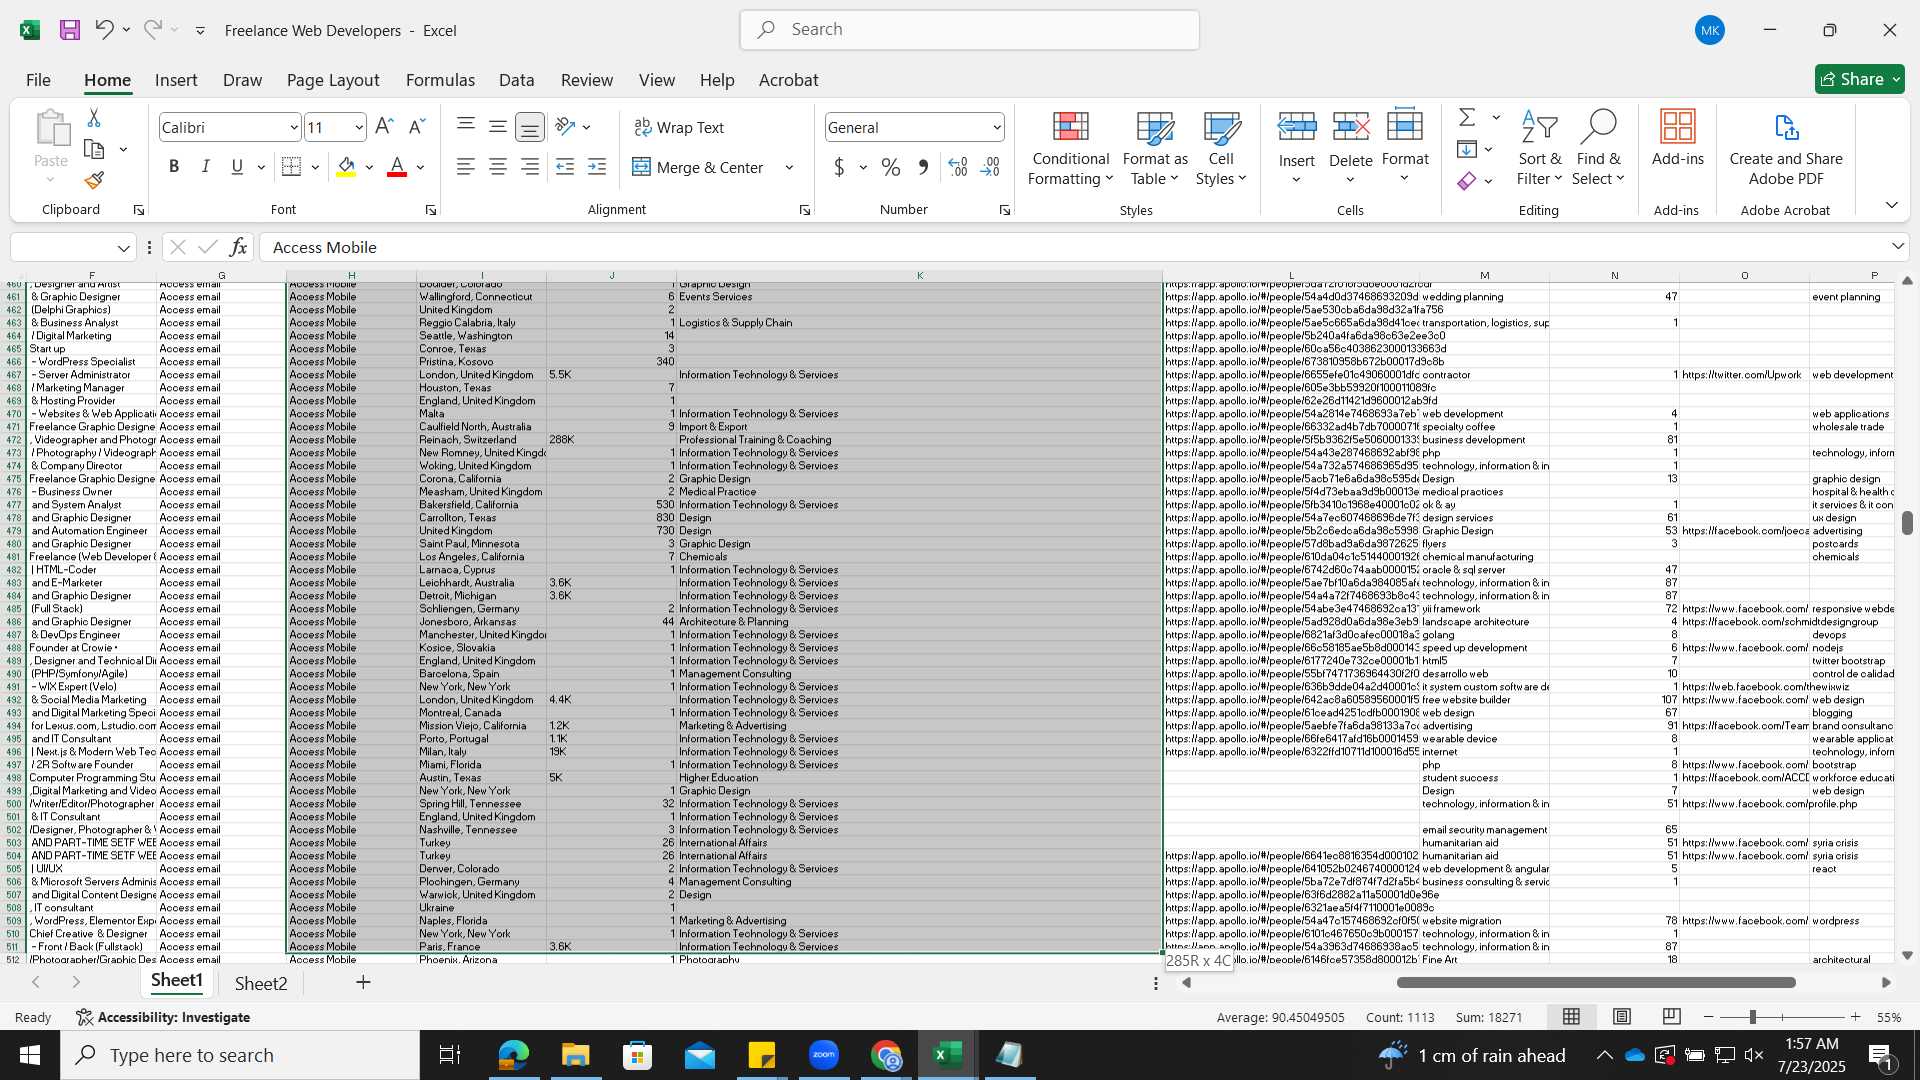Open the Insert ribbon tab

point(176,80)
